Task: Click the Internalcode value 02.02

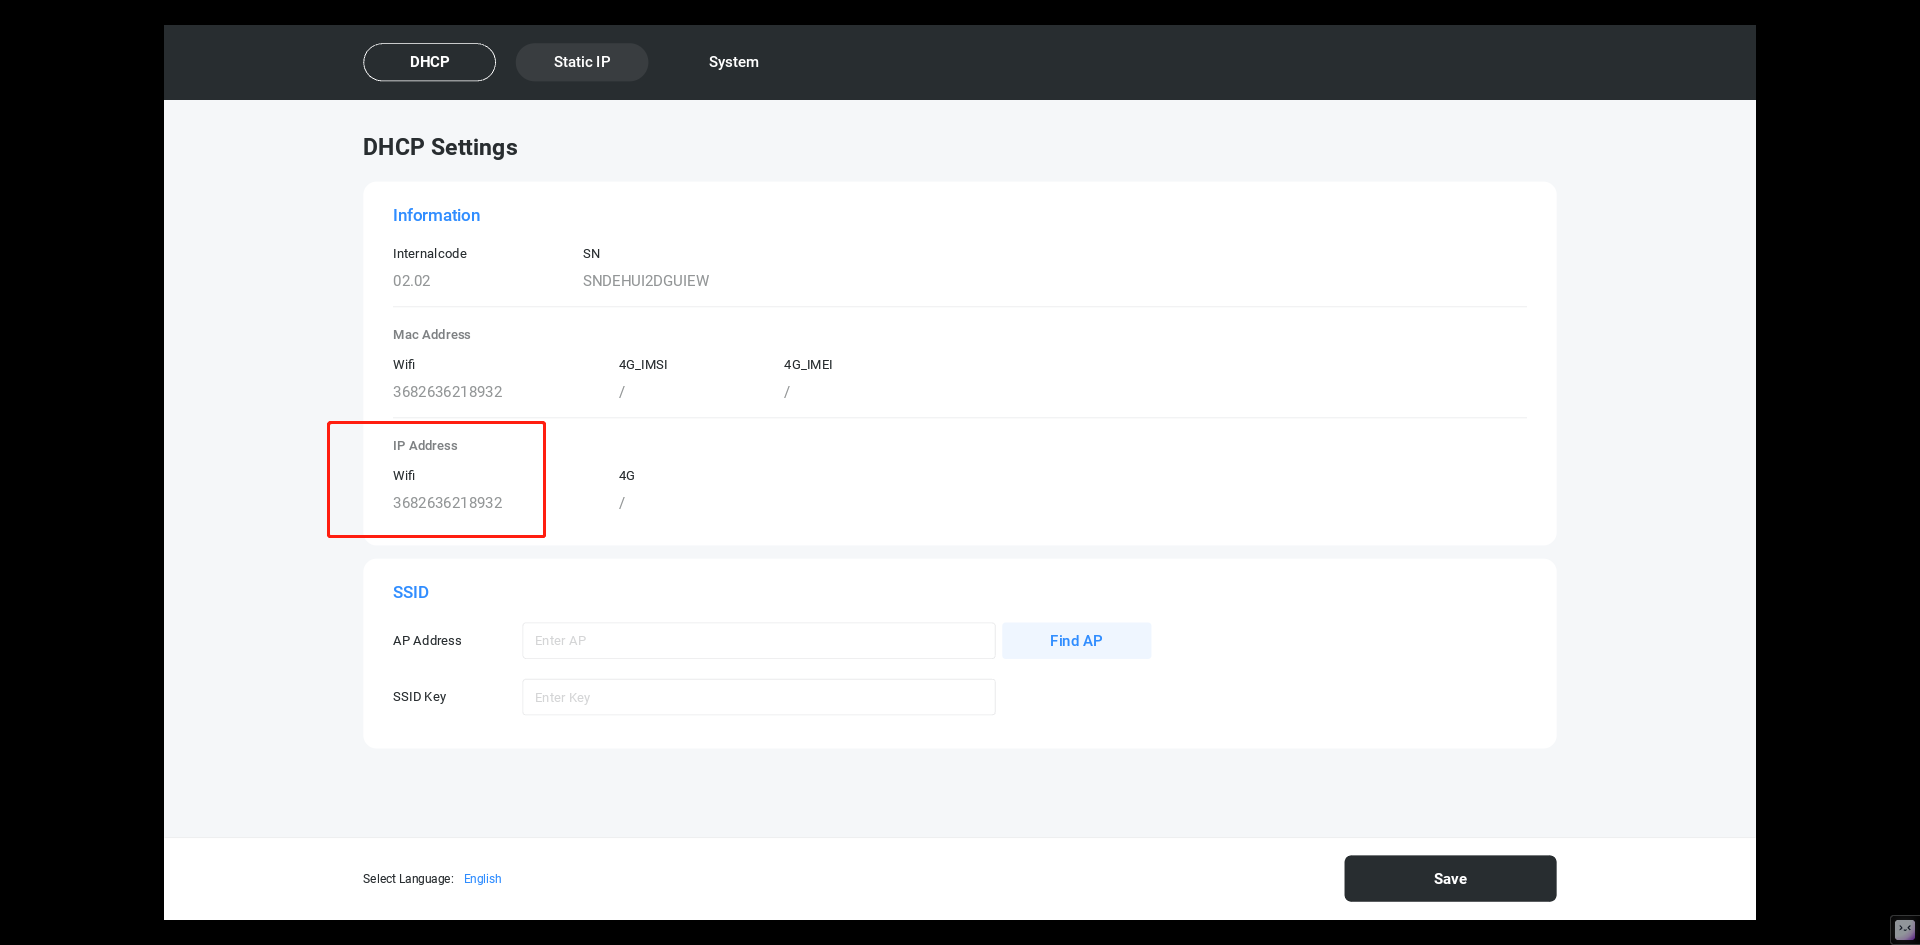Action: (411, 281)
